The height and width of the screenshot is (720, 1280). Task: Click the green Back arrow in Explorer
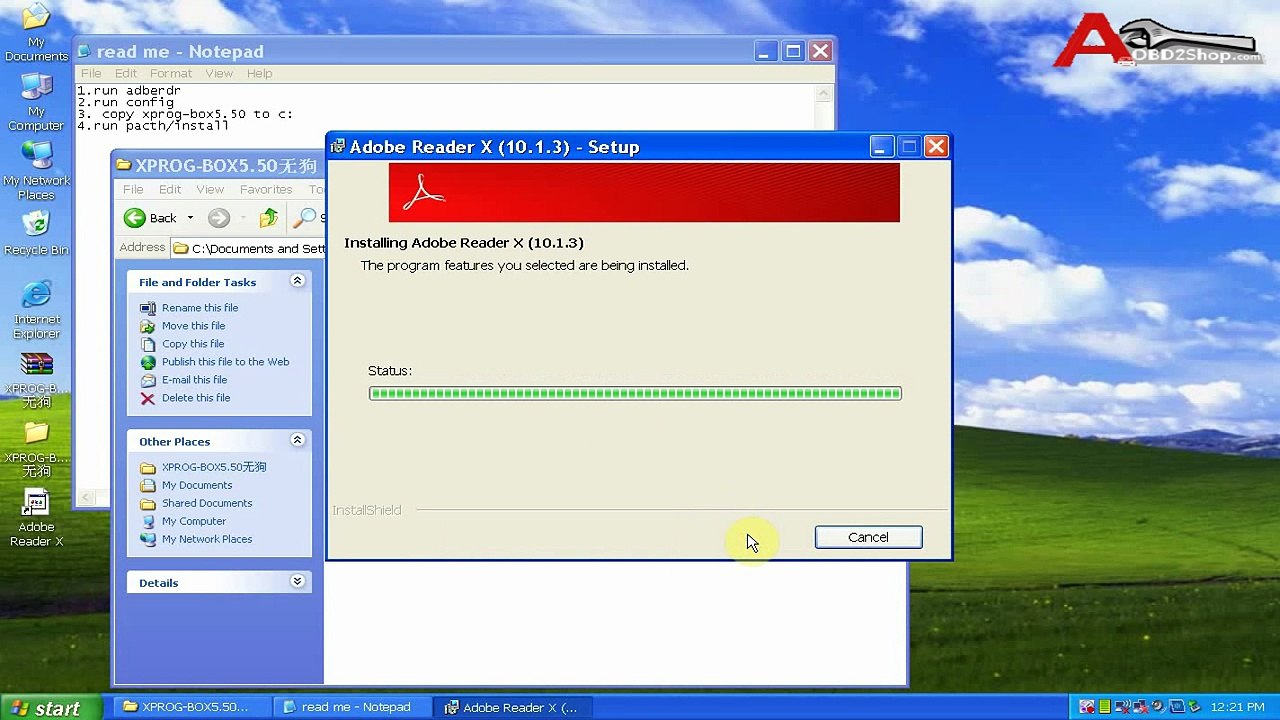coord(134,218)
